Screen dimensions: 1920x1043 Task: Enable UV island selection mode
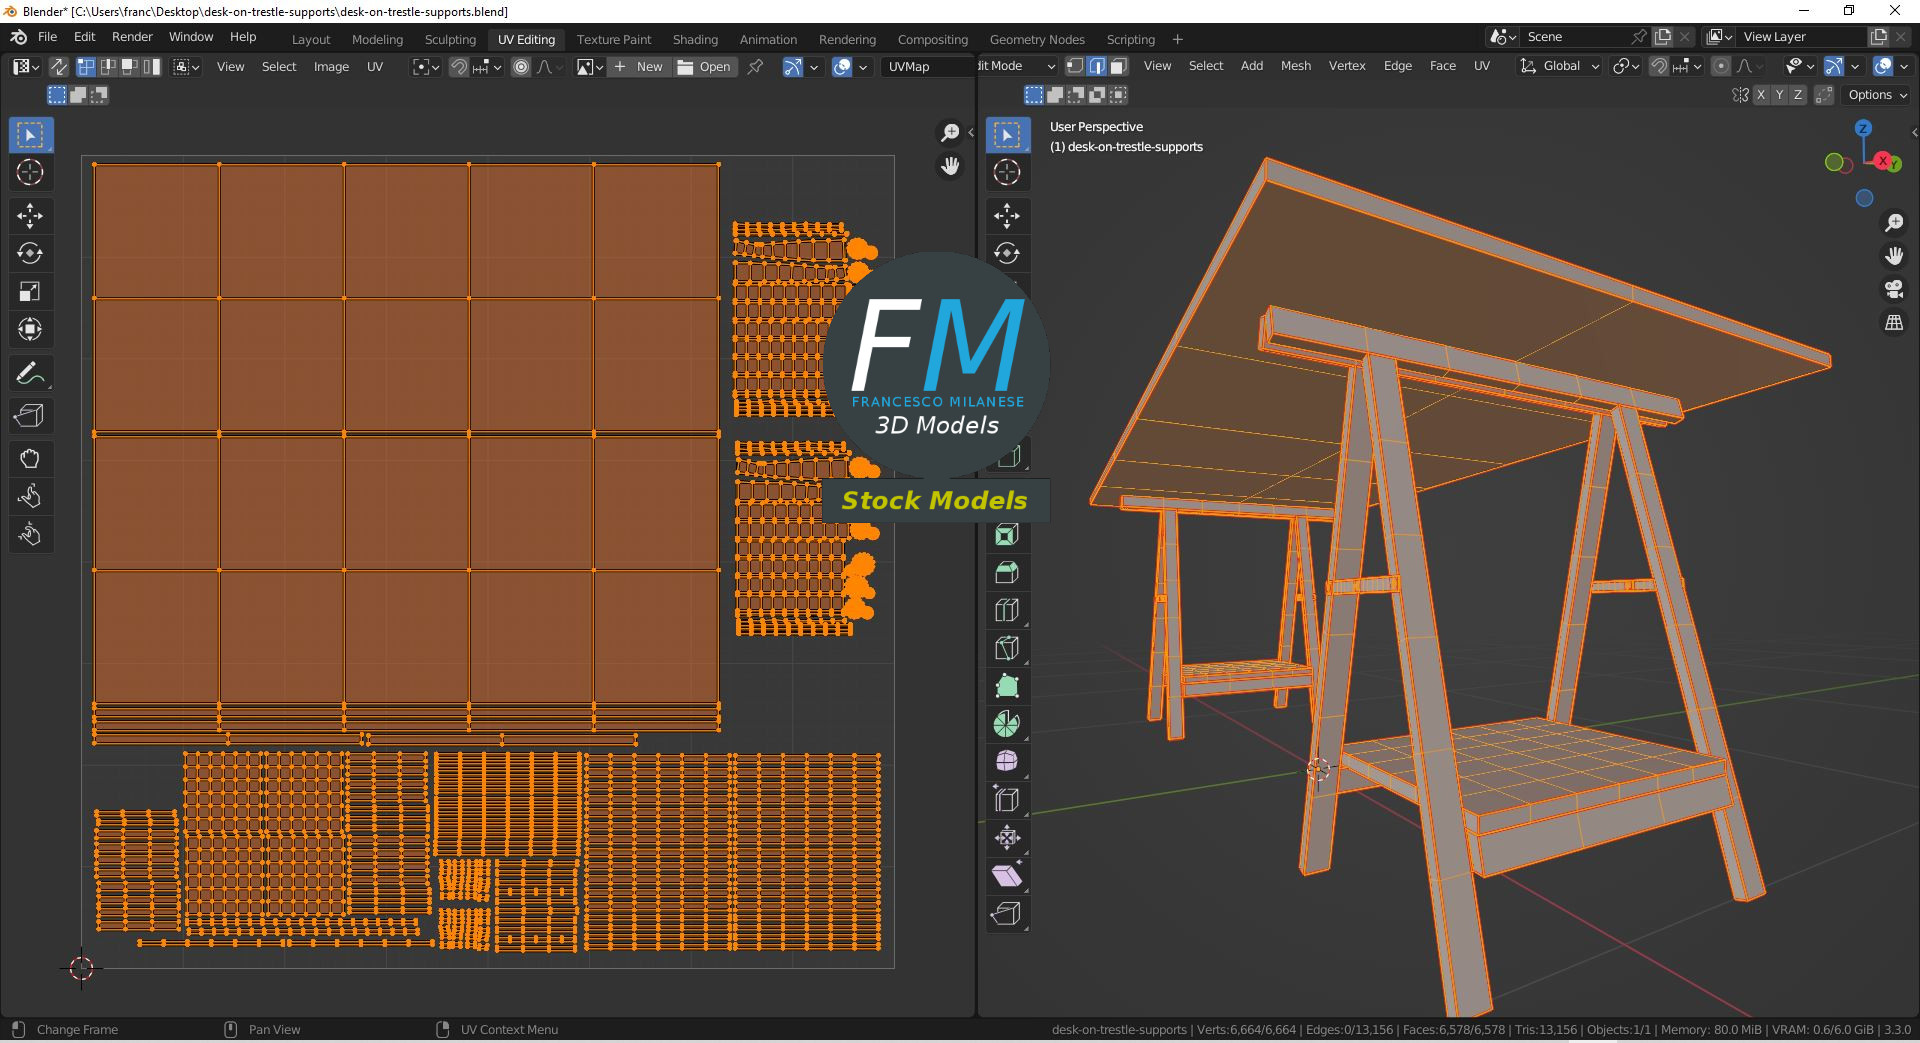[152, 67]
